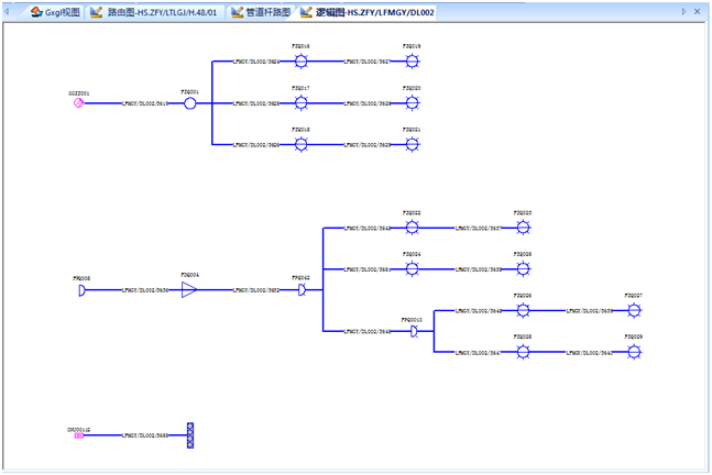Click the pink source node on the top-left line
This screenshot has height=475, width=712.
click(78, 103)
